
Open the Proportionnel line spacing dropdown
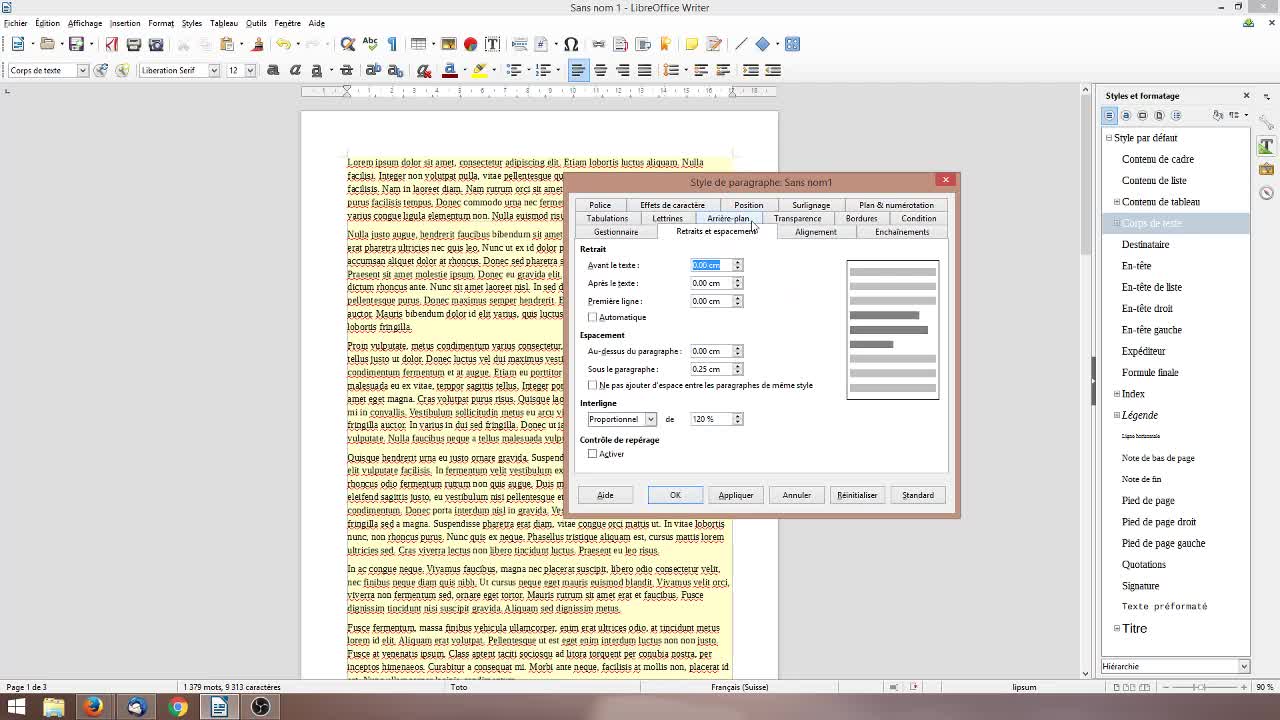coord(650,419)
